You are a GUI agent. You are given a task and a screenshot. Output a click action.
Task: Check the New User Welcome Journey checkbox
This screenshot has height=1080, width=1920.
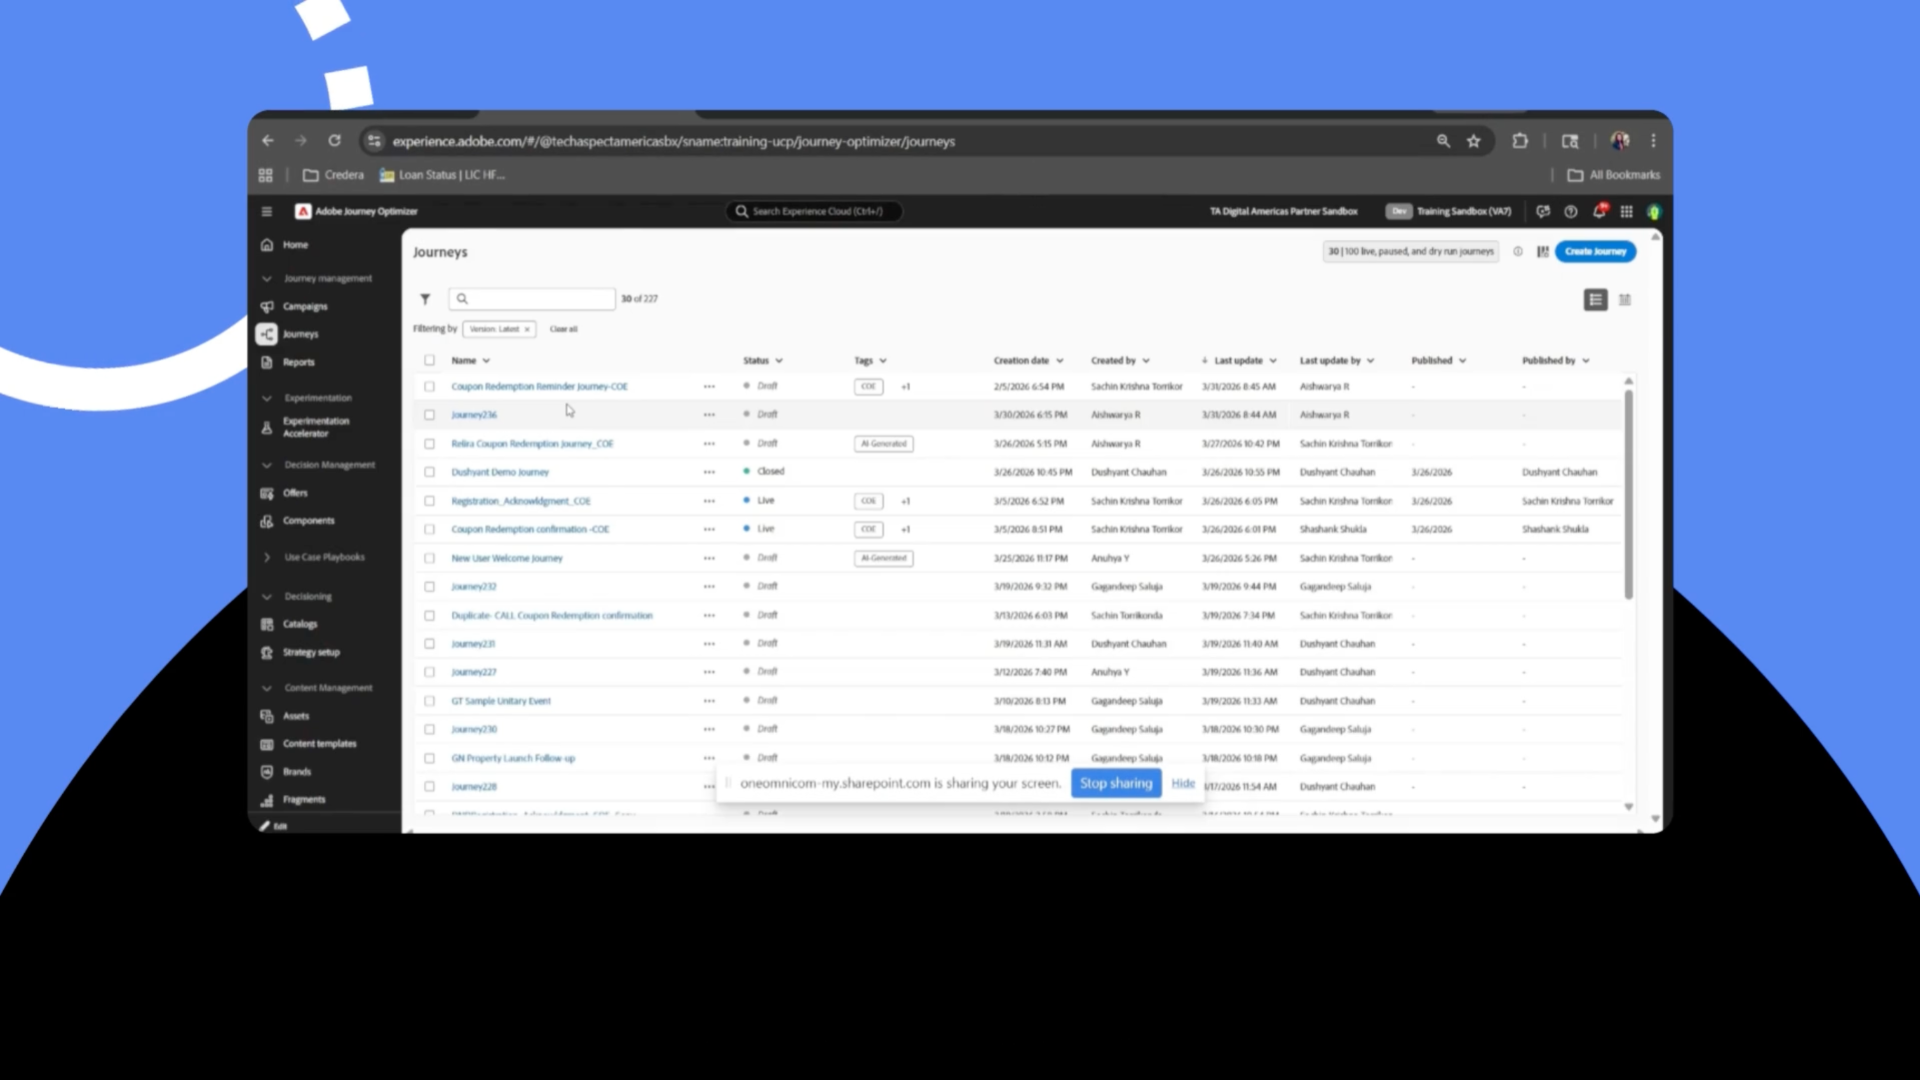(x=429, y=558)
